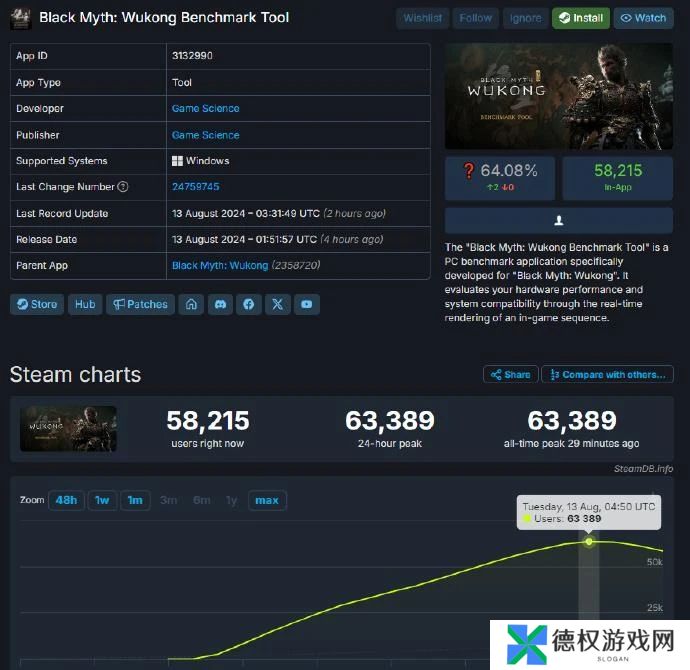Toggle Ignore for this app
The image size is (690, 670).
click(525, 18)
